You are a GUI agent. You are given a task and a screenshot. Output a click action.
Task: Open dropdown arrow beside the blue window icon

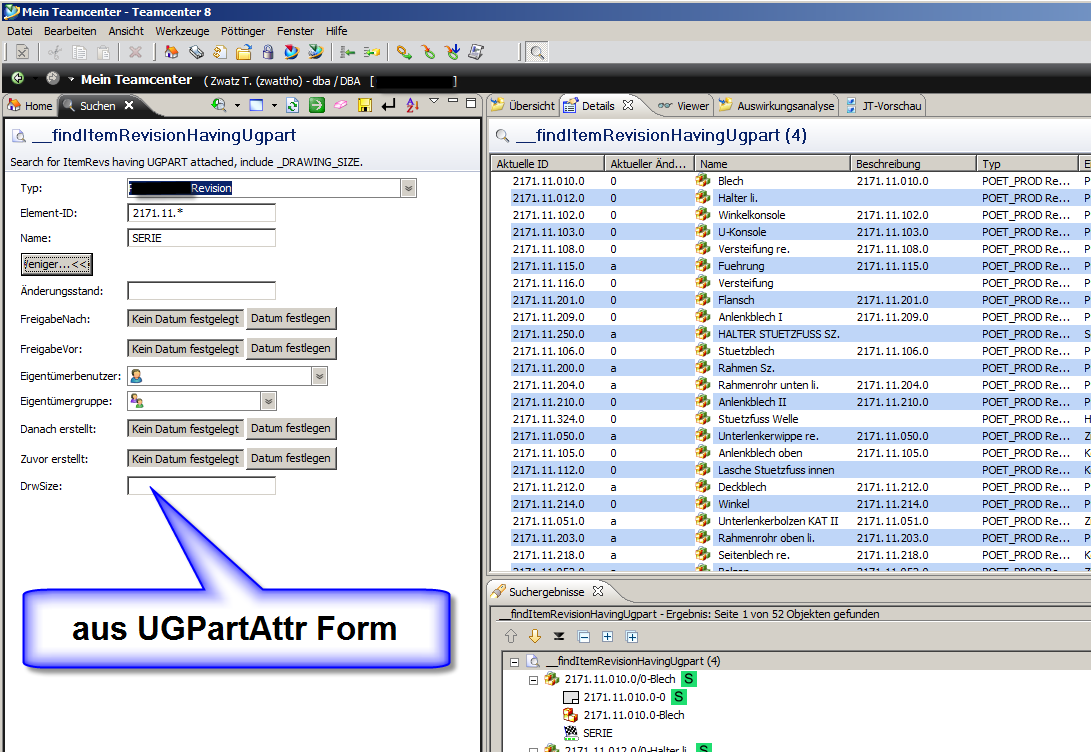(x=274, y=106)
